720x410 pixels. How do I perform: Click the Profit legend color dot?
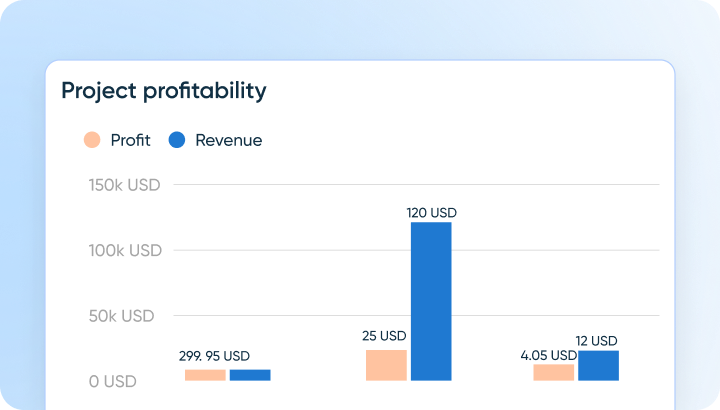click(x=92, y=140)
